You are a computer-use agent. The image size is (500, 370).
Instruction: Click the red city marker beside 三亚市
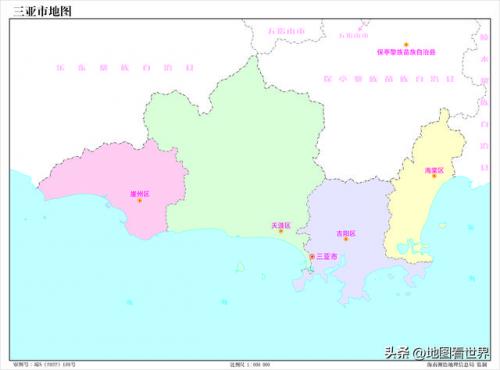coord(312,256)
